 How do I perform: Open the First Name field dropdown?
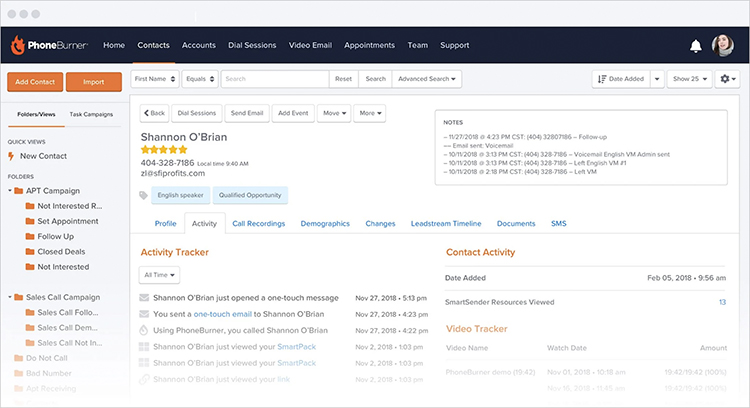pyautogui.click(x=155, y=79)
